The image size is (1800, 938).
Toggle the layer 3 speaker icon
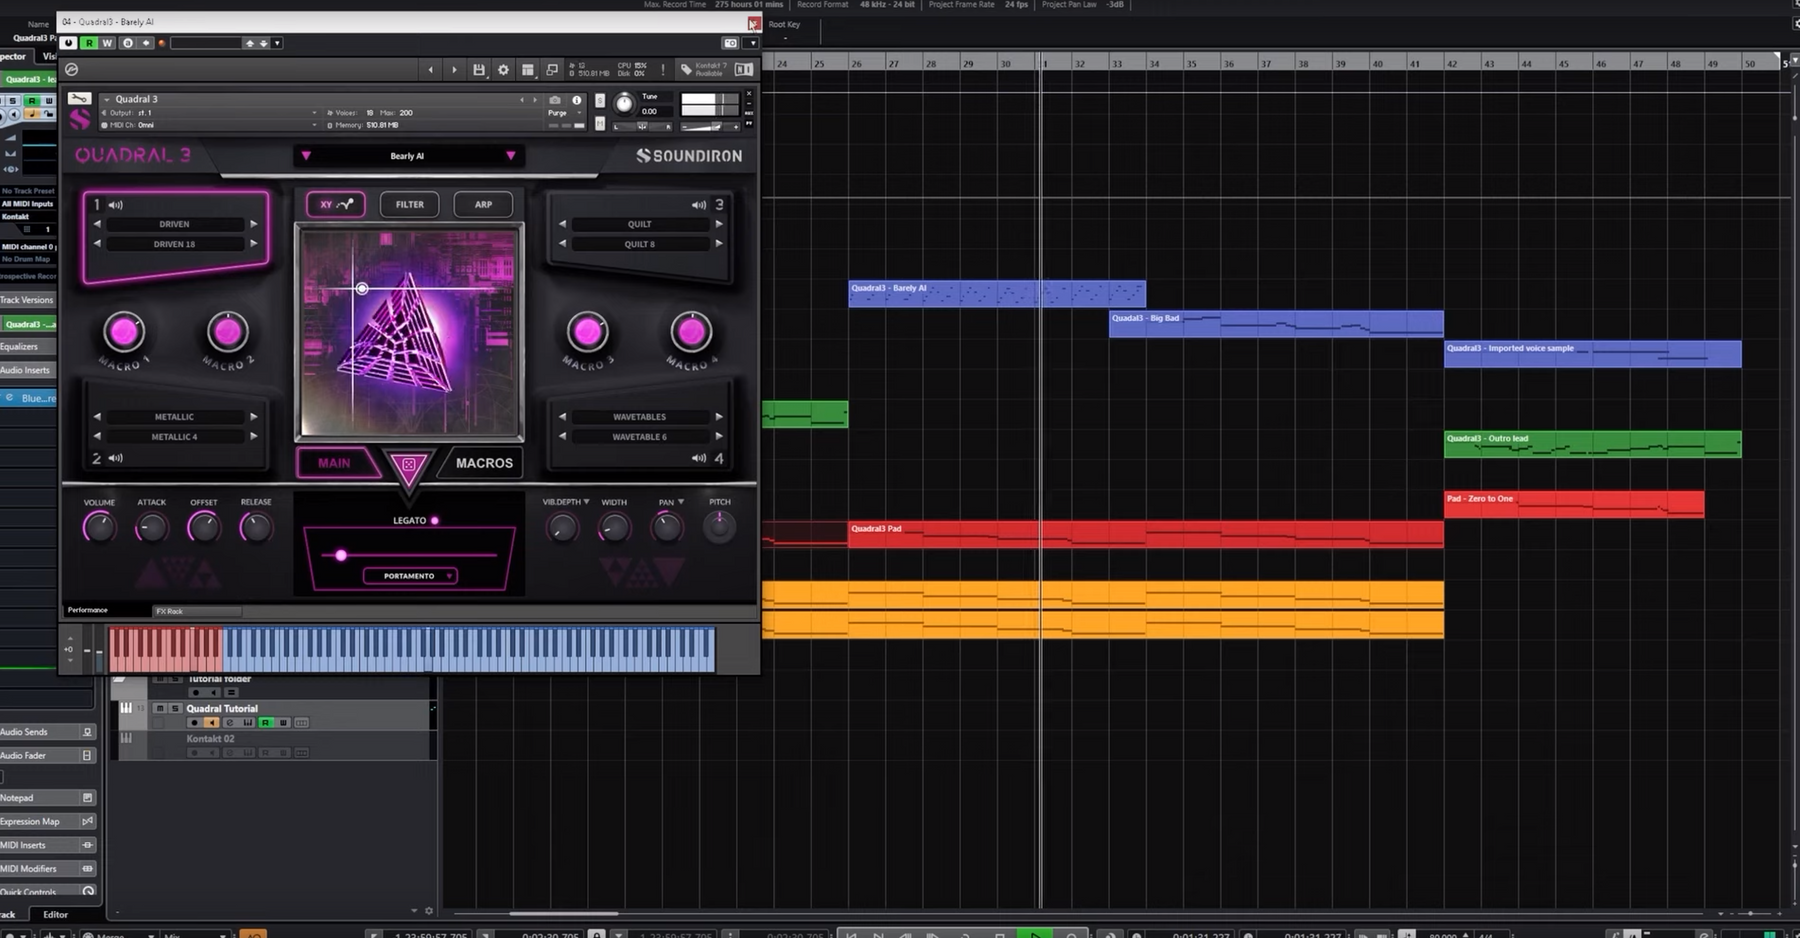pos(698,205)
